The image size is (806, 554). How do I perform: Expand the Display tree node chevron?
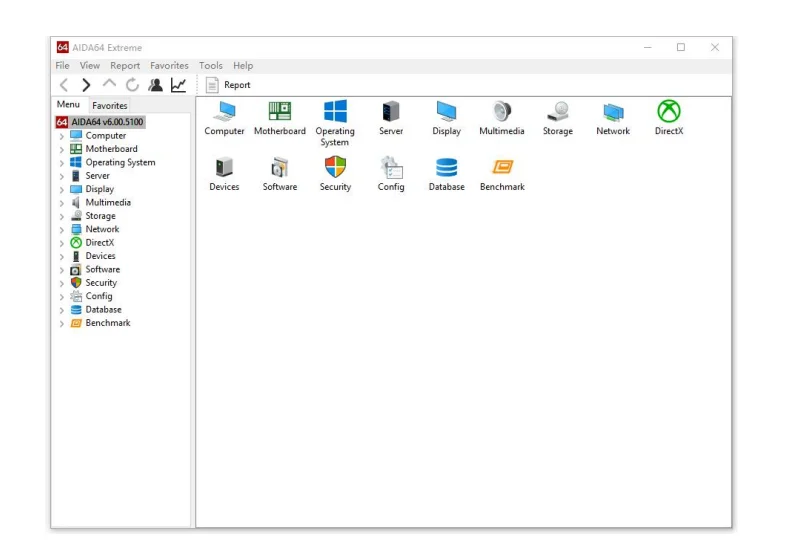tap(62, 190)
